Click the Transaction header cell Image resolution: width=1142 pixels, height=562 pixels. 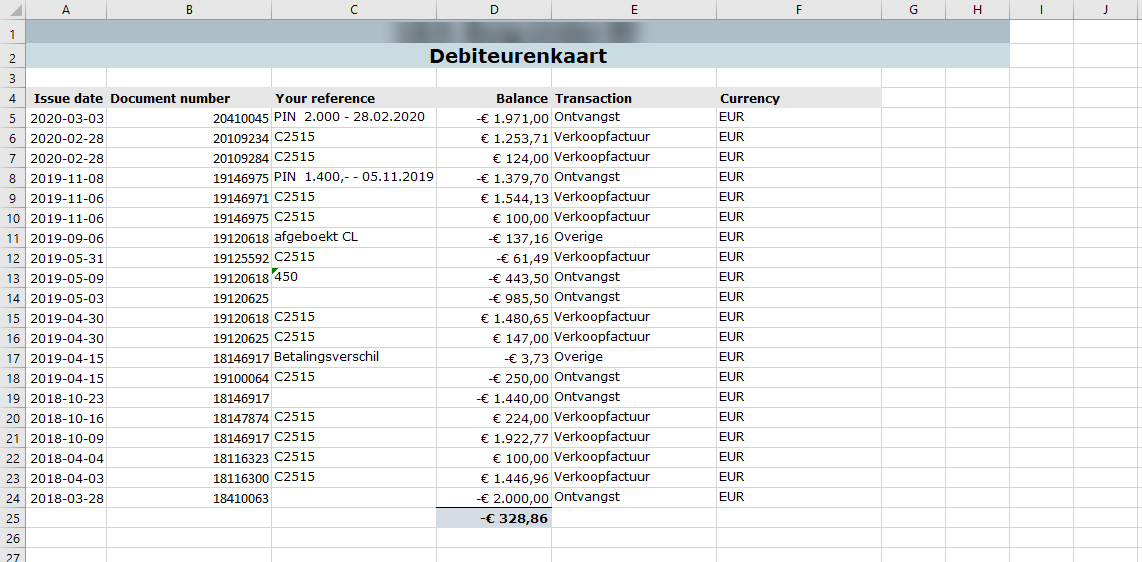click(x=634, y=98)
